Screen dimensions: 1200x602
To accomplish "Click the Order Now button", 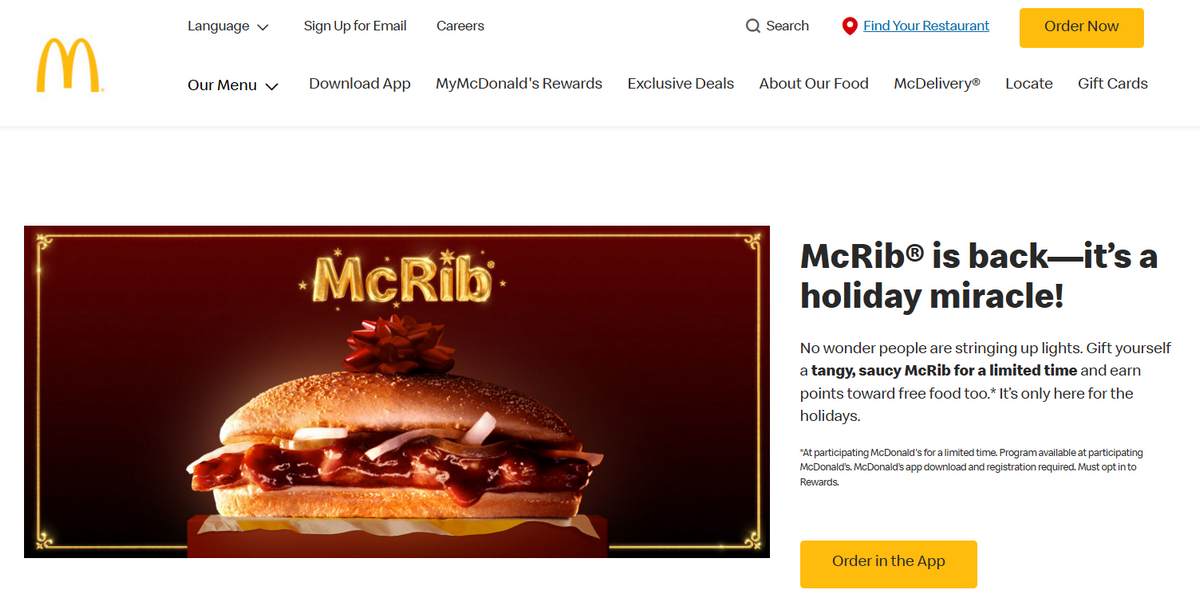I will (x=1081, y=27).
